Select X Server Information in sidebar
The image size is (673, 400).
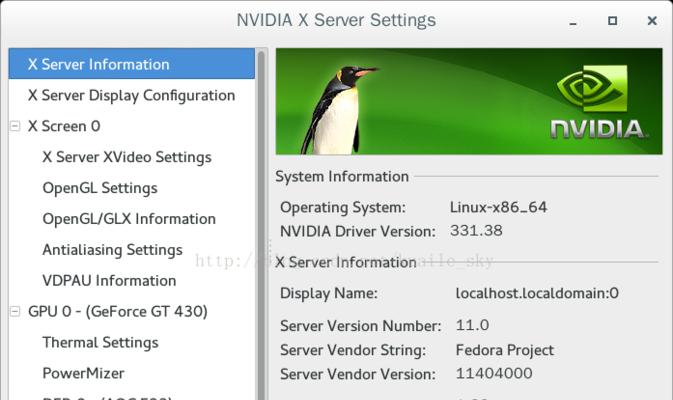tap(132, 64)
